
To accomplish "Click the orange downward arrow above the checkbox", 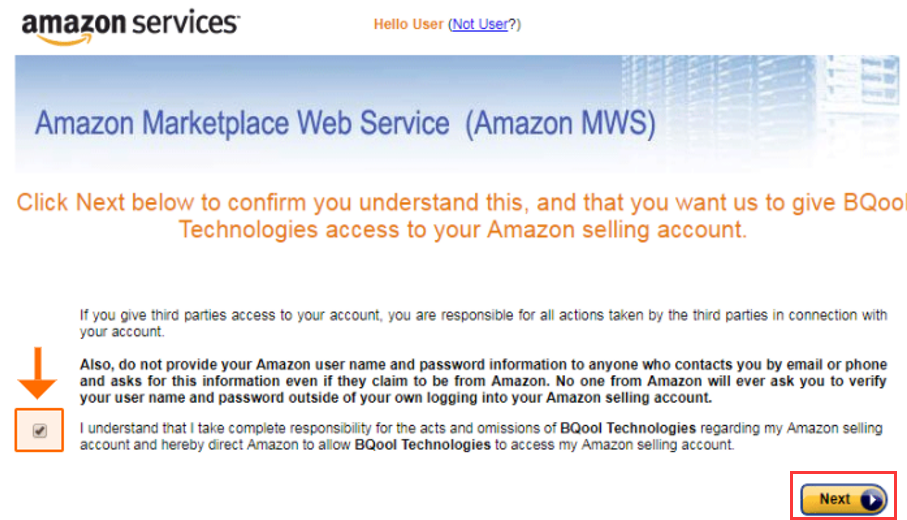I will point(38,374).
